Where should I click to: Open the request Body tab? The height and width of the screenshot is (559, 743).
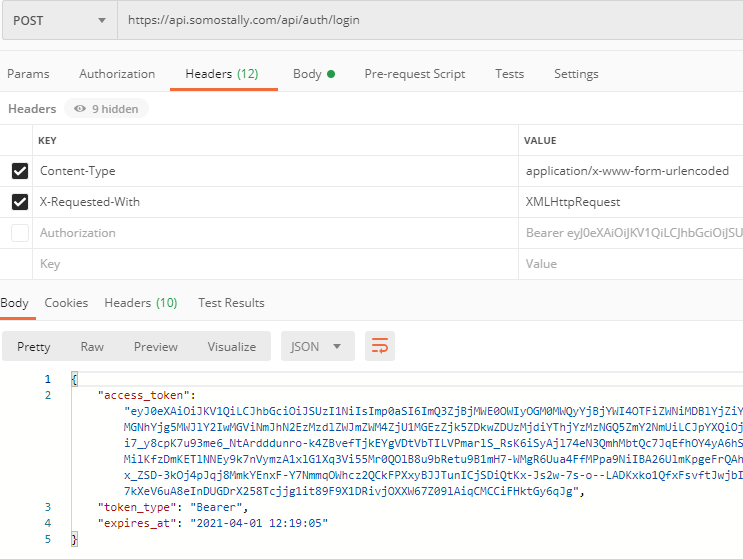313,74
